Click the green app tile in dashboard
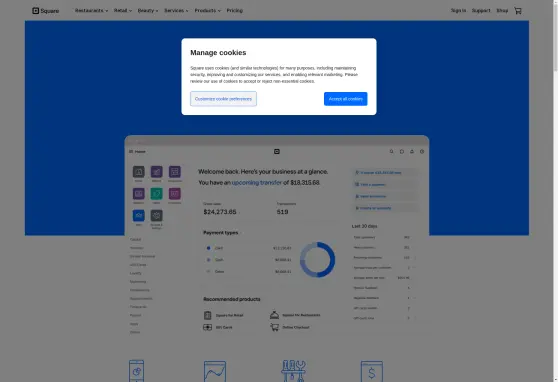This screenshot has height=382, width=558. (x=157, y=194)
